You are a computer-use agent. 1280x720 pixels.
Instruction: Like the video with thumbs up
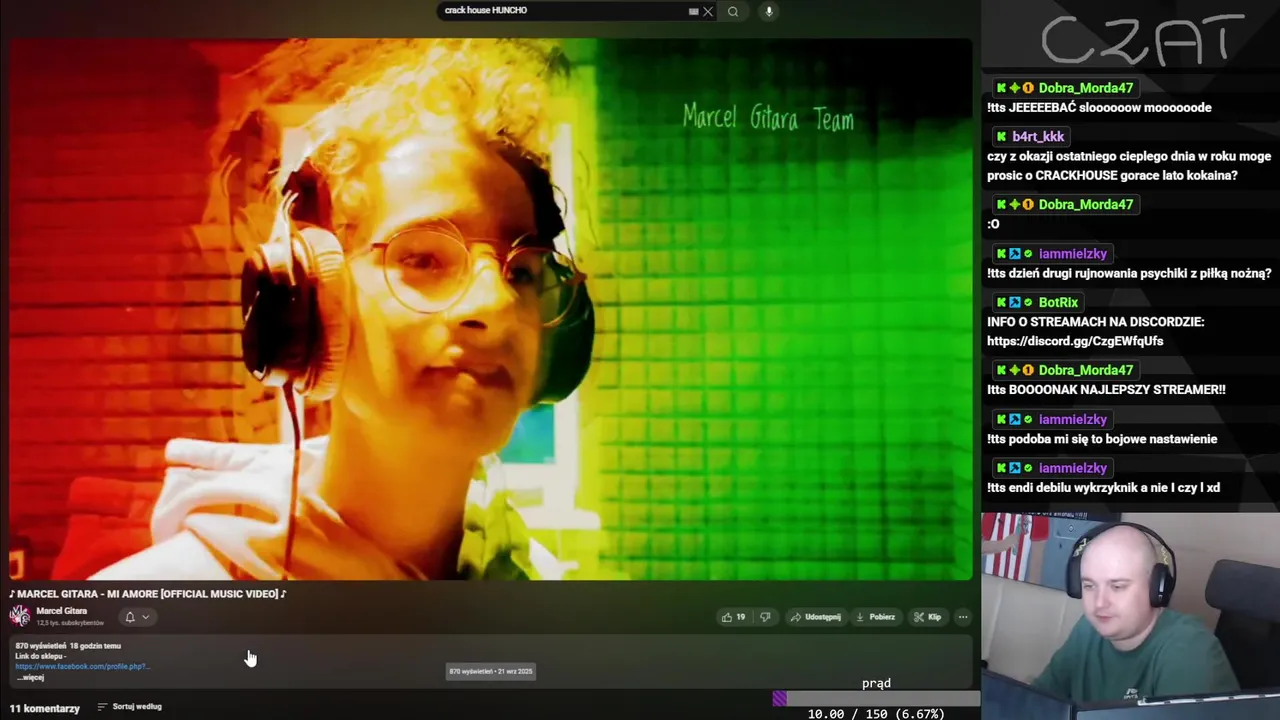click(733, 617)
